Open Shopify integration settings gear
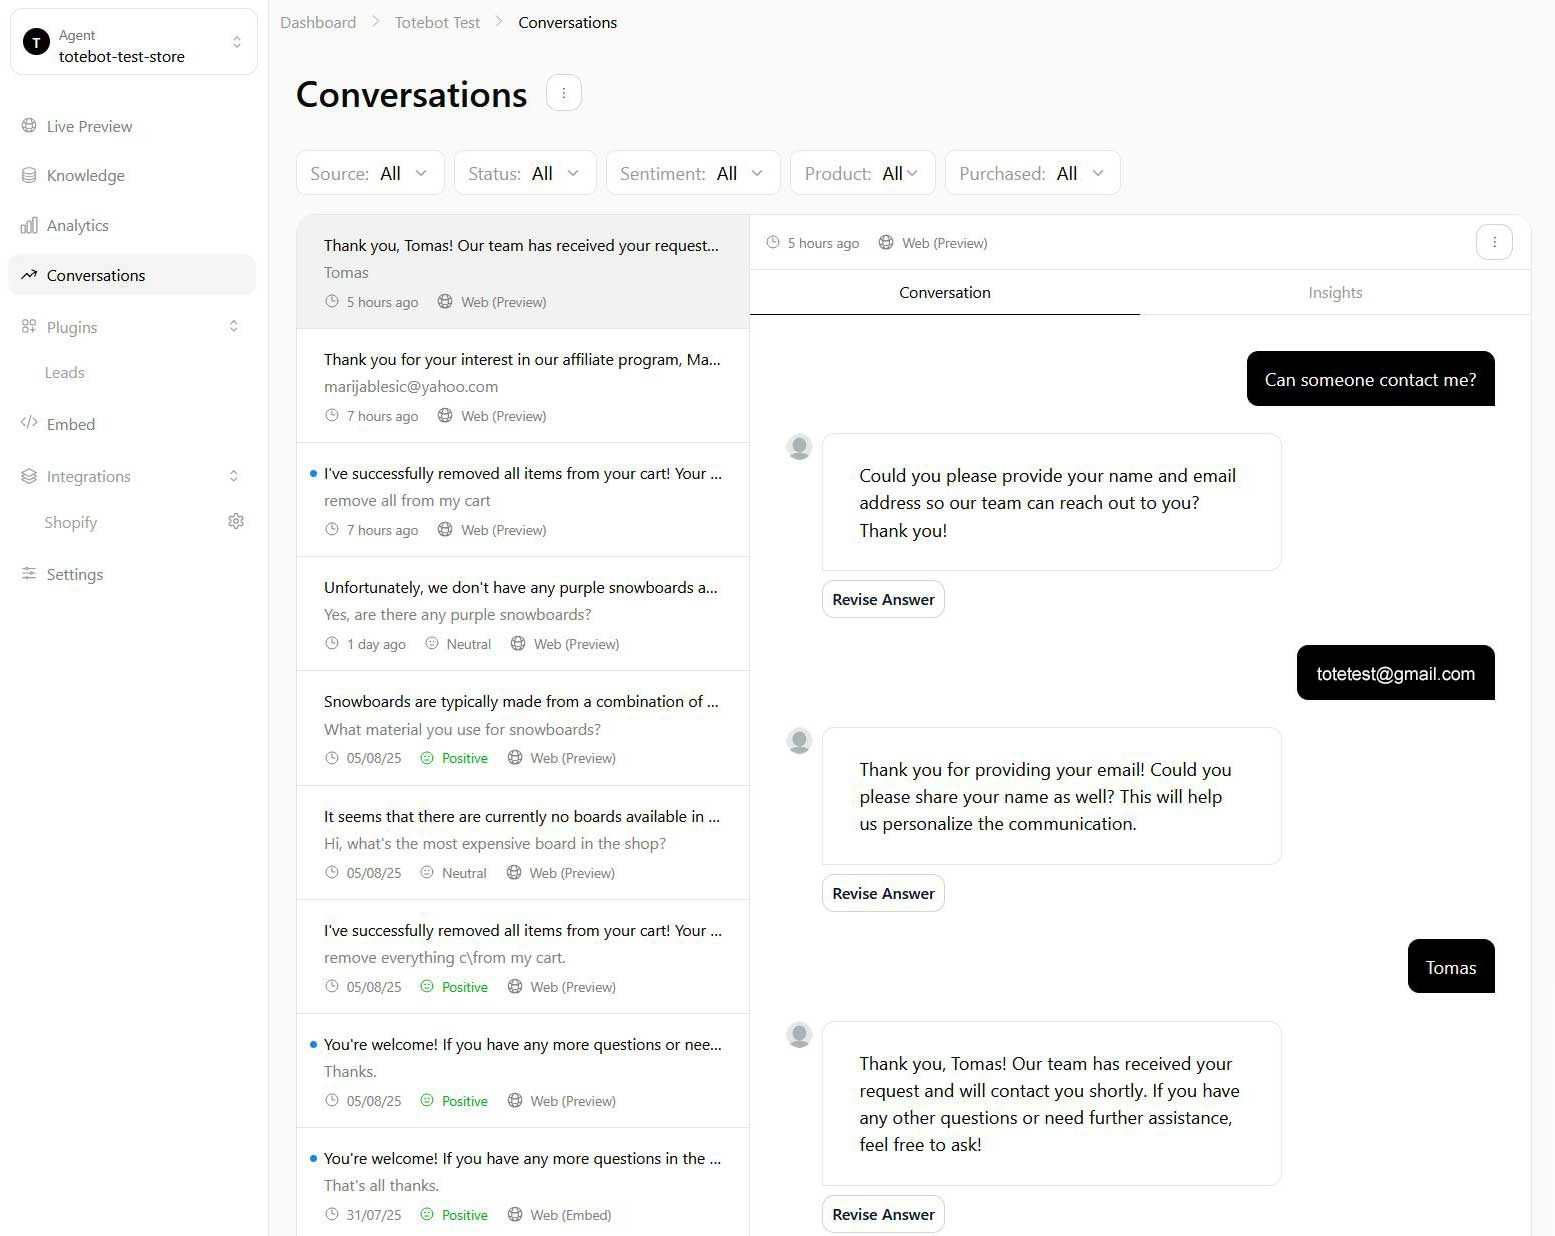The height and width of the screenshot is (1236, 1555). tap(236, 521)
